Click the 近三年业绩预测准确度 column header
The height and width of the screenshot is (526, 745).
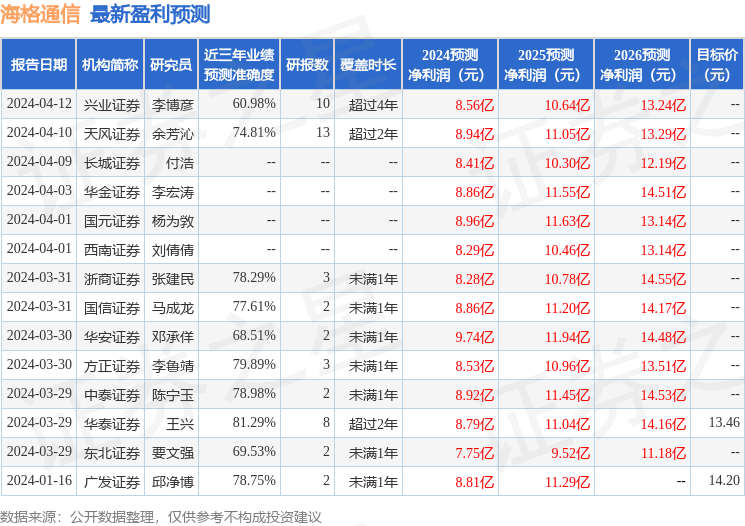click(239, 65)
